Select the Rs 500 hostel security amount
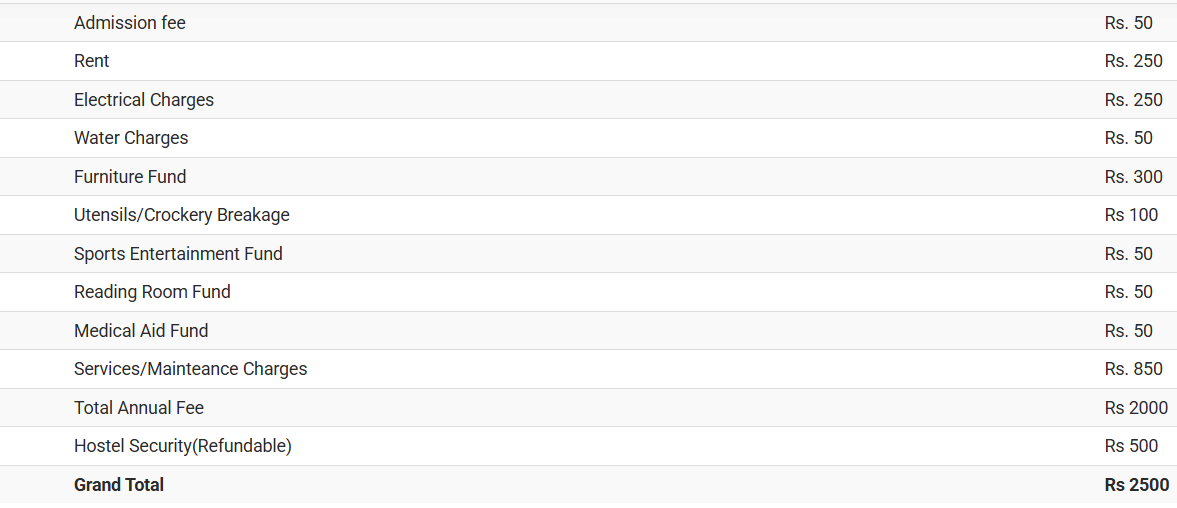The width and height of the screenshot is (1177, 508). (1131, 446)
